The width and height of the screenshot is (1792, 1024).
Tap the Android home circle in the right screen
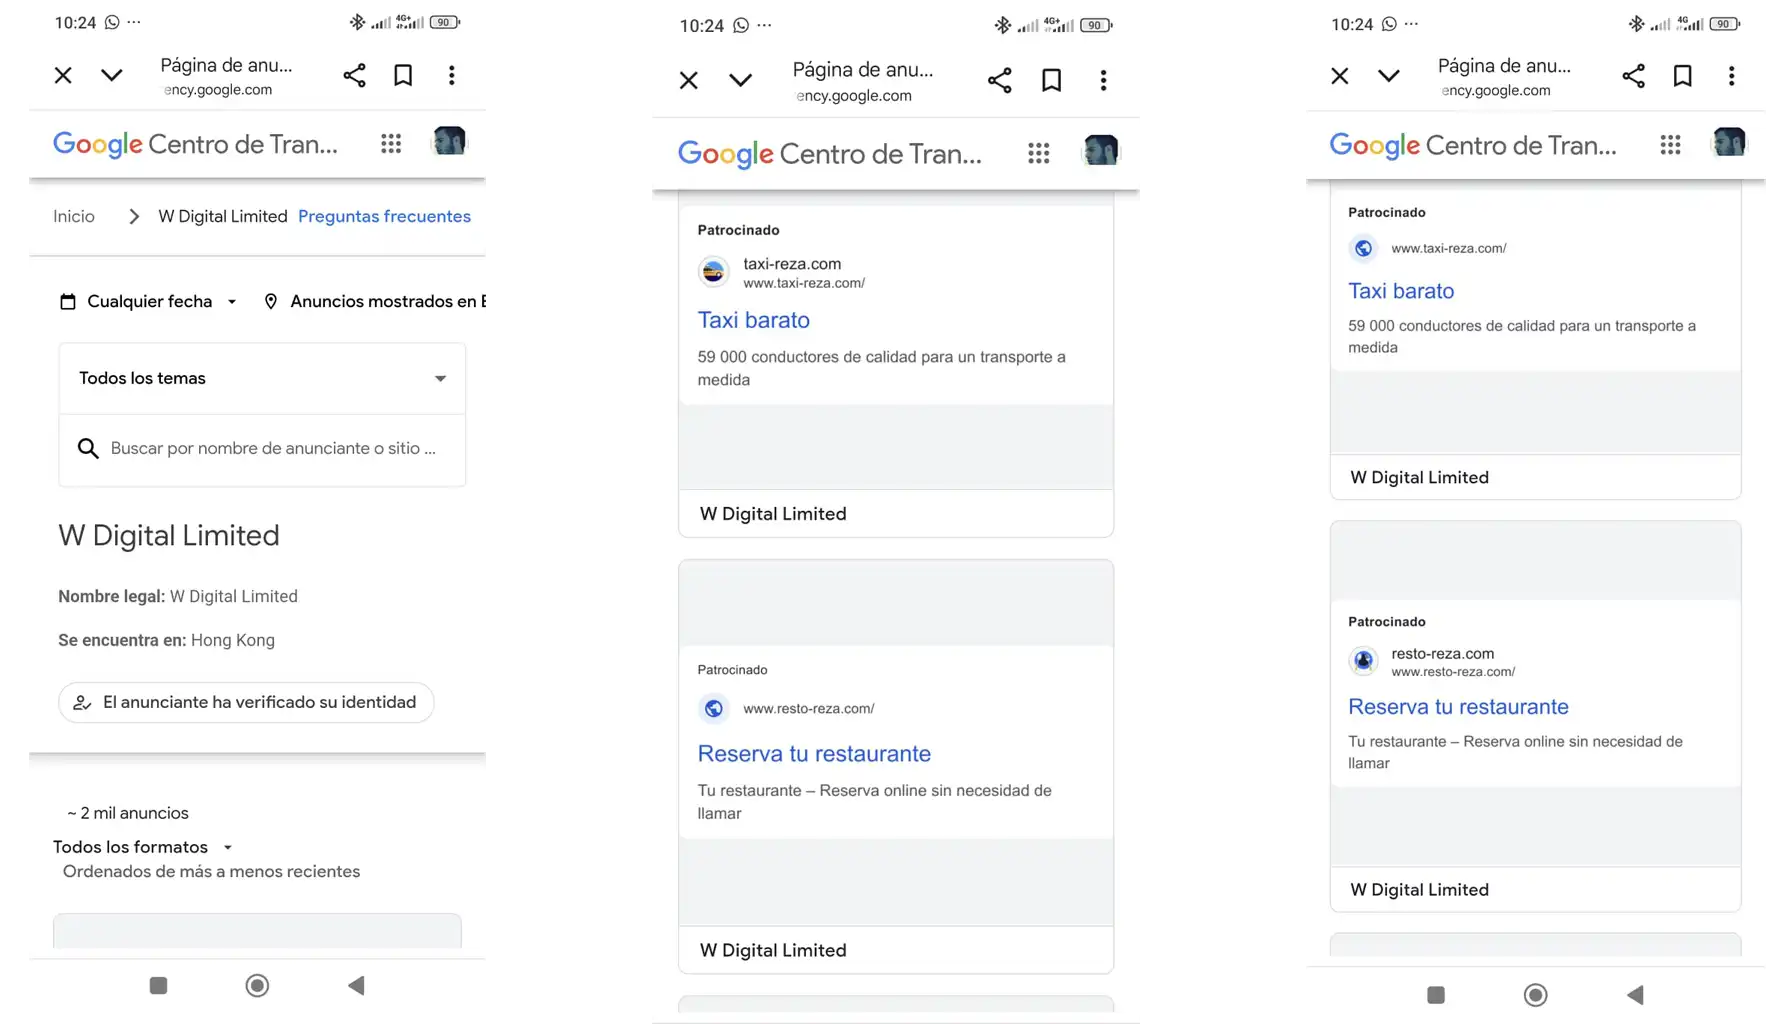[1535, 995]
